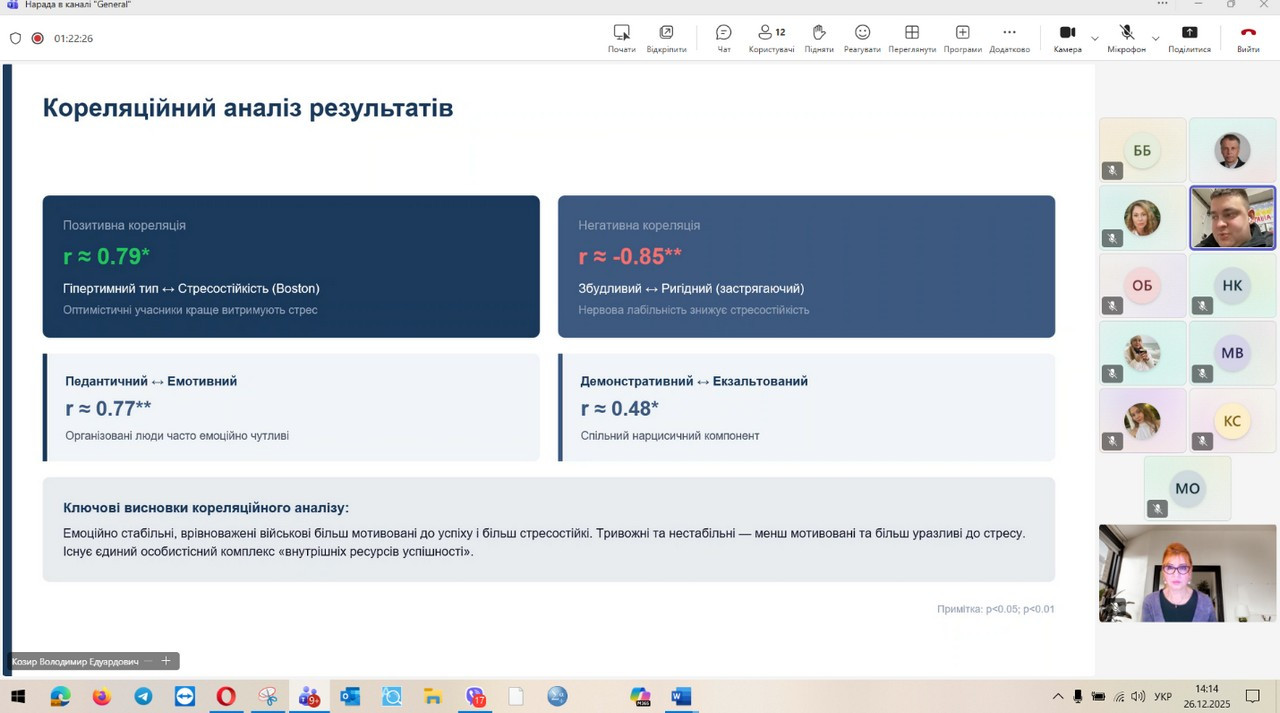The image size is (1280, 713).
Task: Open the Реагувати reactions menu
Action: pos(862,38)
